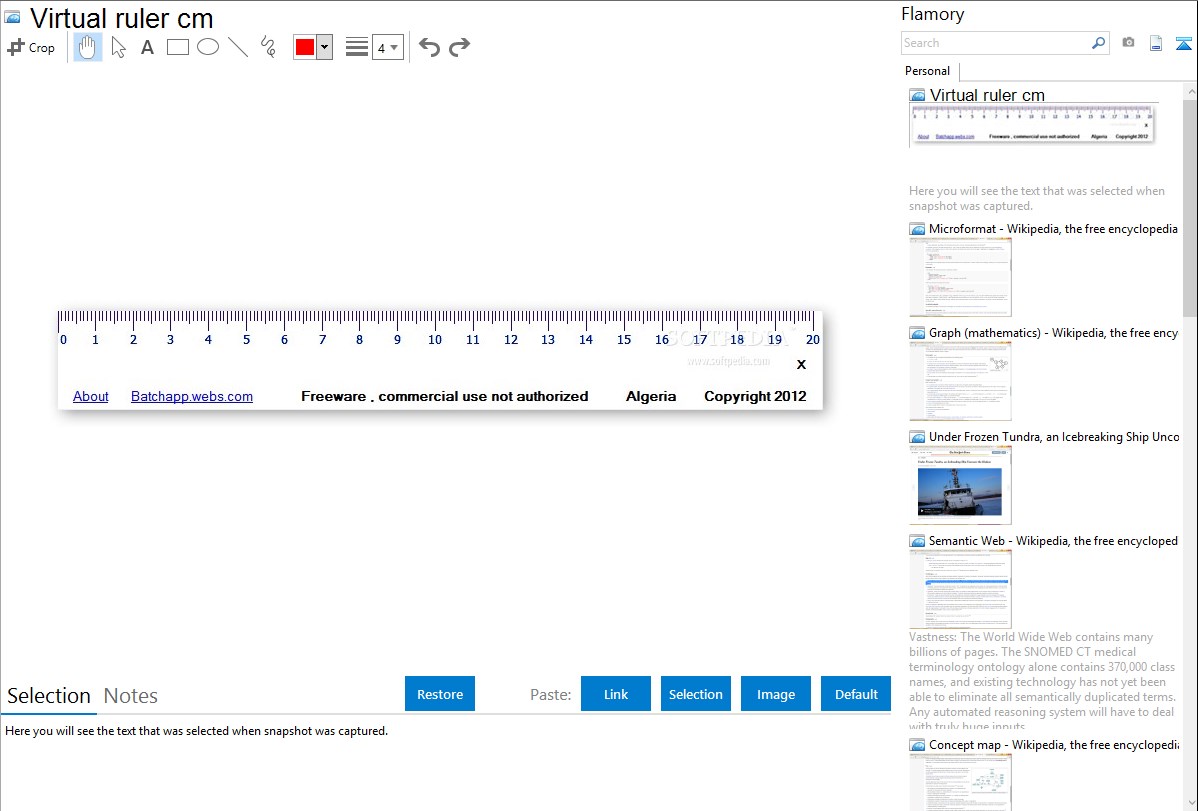Viewport: 1198px width, 811px height.
Task: Open the About link on the ruler
Action: tap(90, 396)
